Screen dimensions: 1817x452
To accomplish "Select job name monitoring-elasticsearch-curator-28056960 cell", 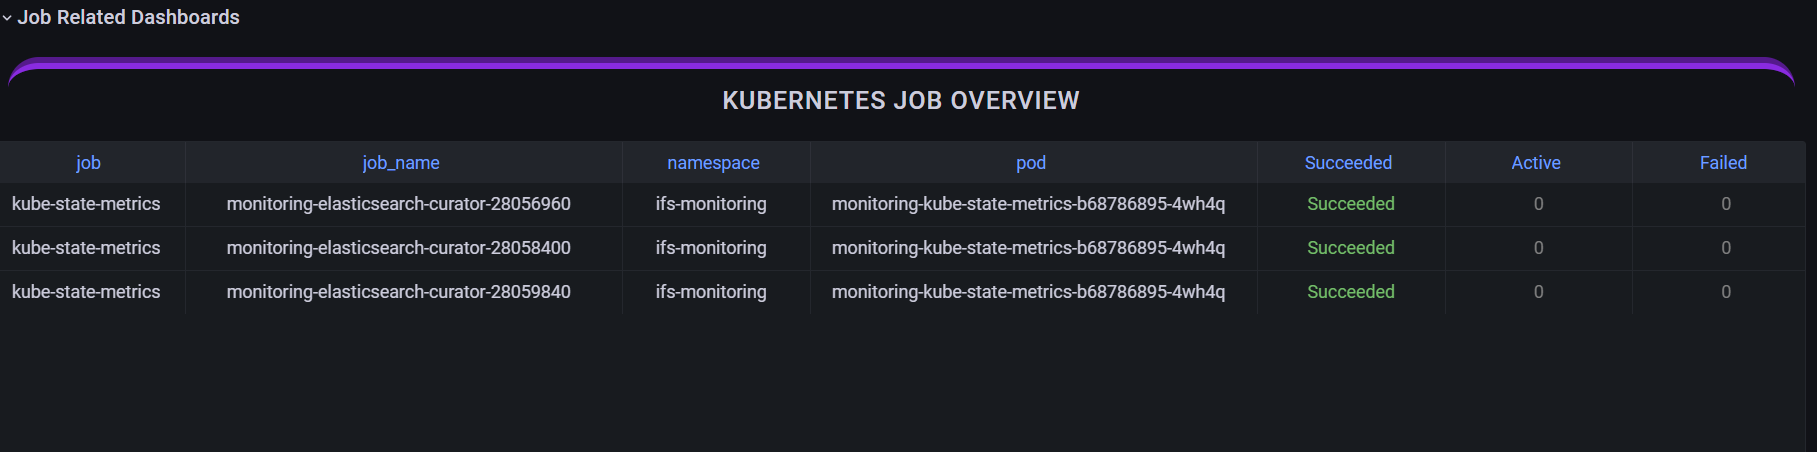I will point(398,204).
